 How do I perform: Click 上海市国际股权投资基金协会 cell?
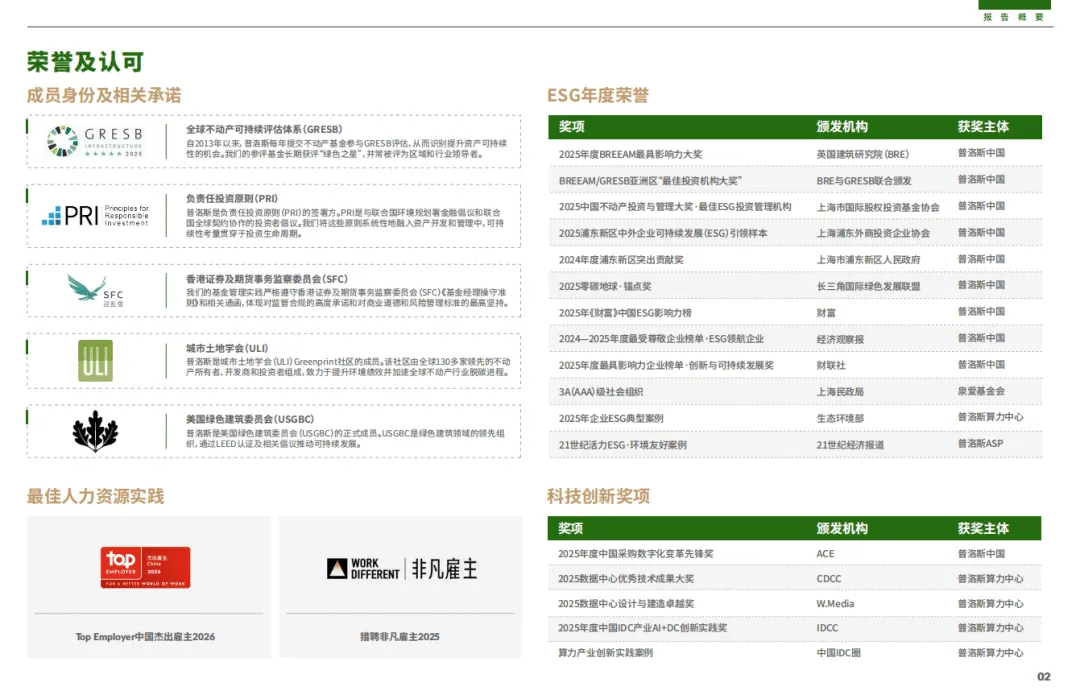878,207
